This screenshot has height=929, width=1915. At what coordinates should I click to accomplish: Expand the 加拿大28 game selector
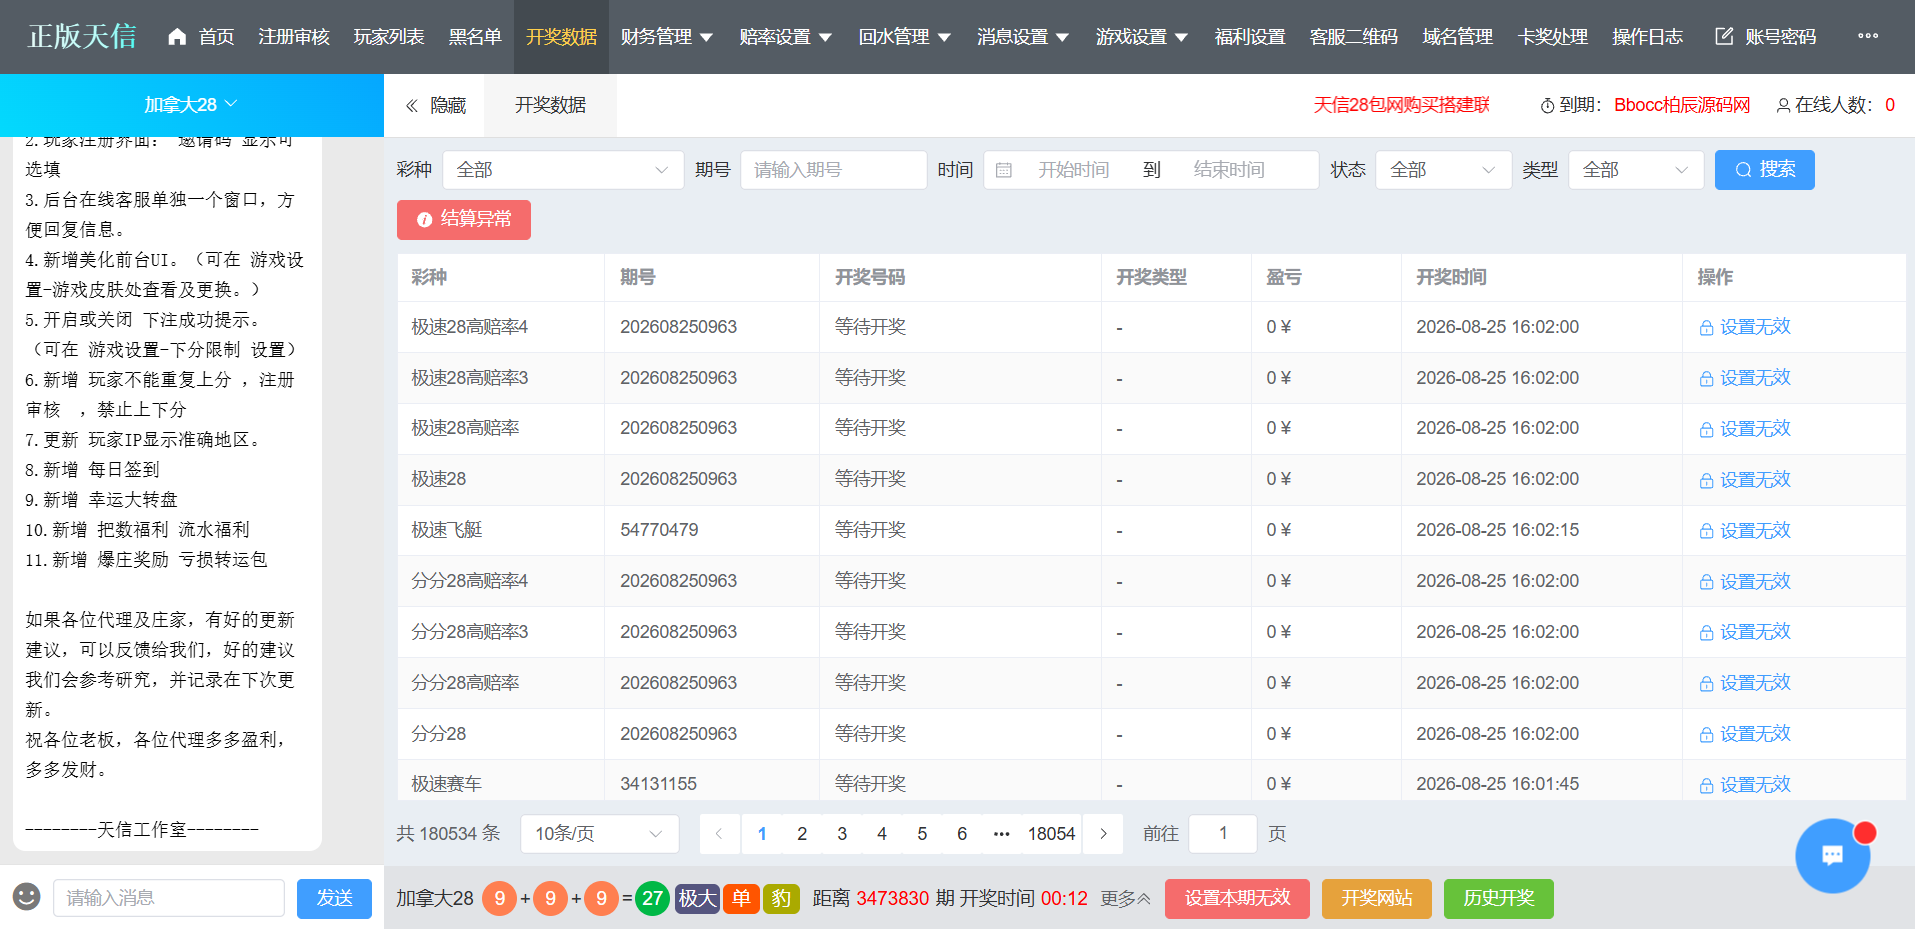(190, 105)
